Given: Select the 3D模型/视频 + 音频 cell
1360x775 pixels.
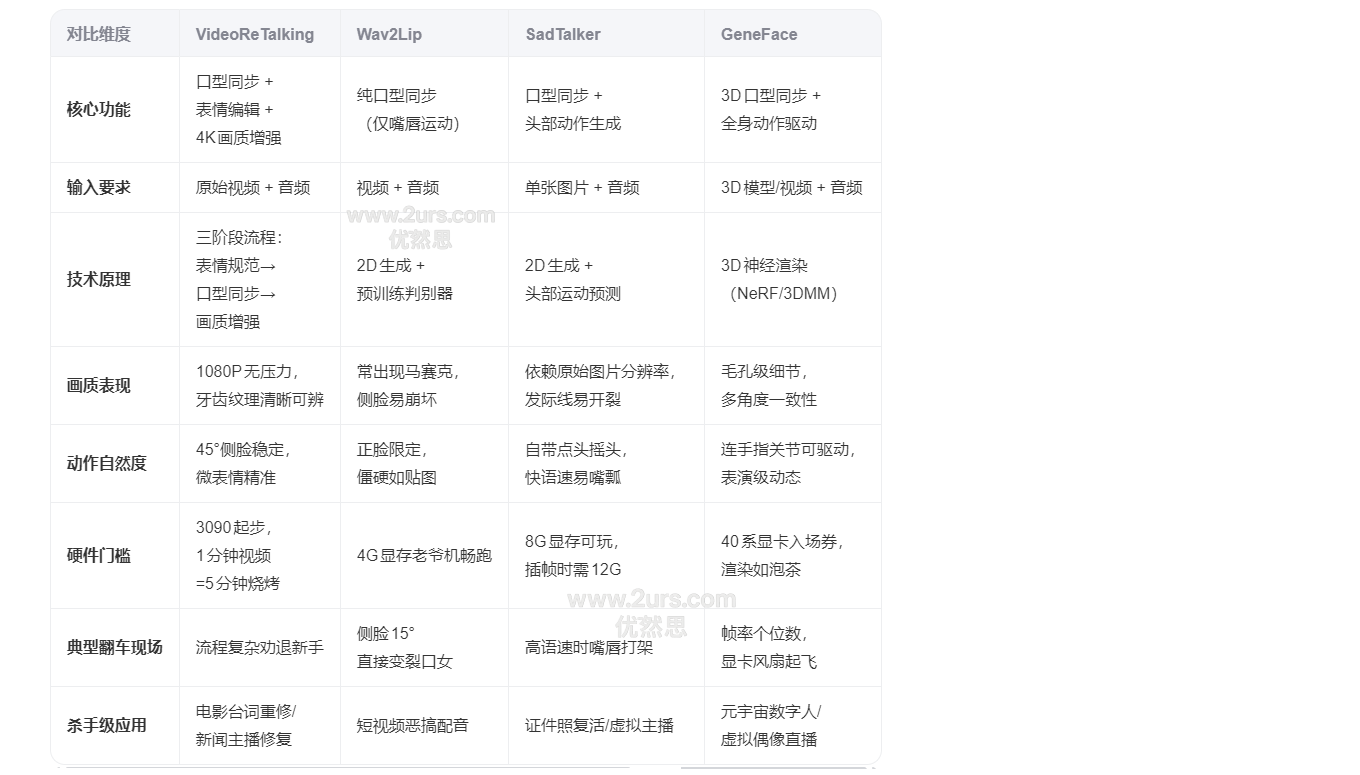Looking at the screenshot, I should [x=792, y=188].
